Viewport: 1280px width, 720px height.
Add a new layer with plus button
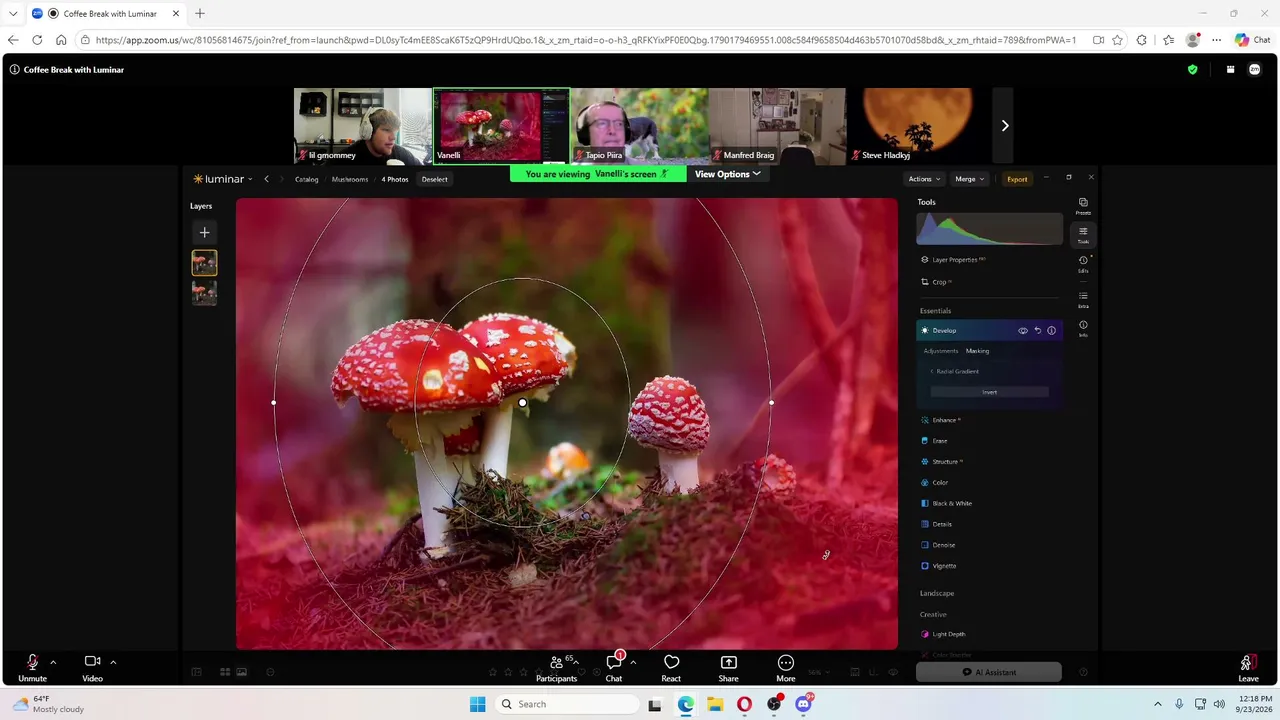[x=204, y=232]
